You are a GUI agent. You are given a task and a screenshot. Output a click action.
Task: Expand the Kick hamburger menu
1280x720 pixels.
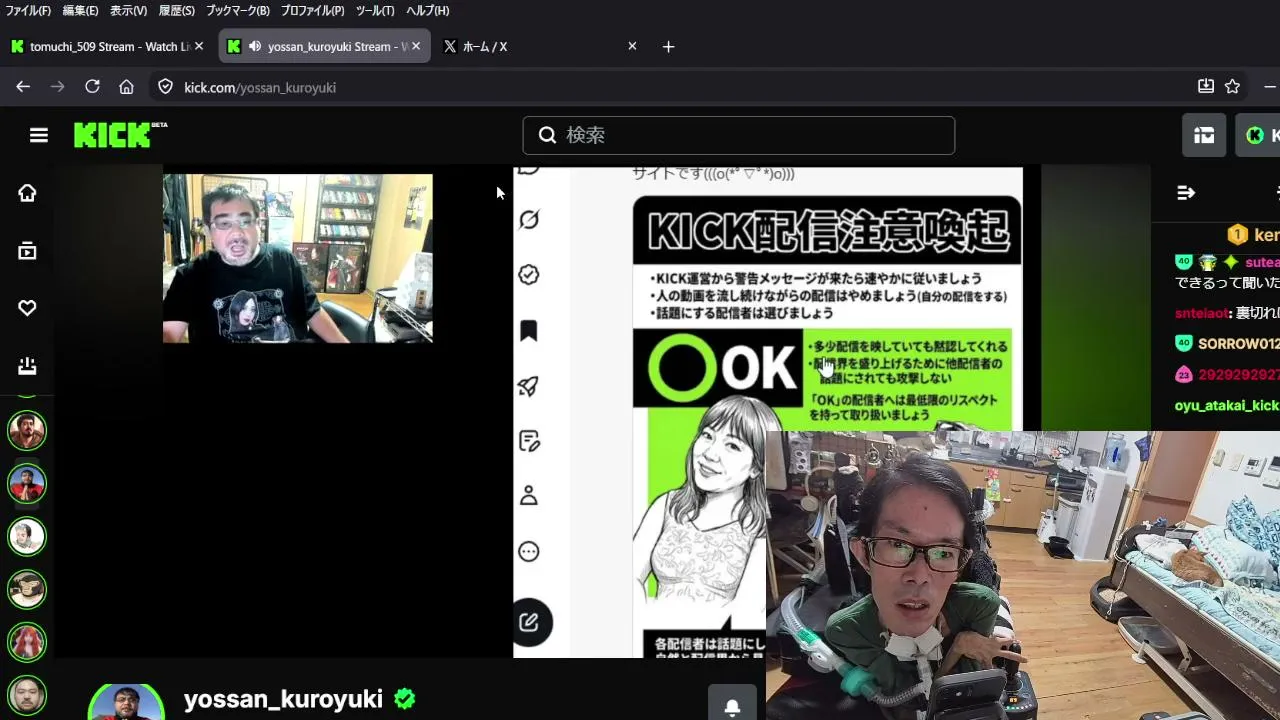(x=39, y=135)
